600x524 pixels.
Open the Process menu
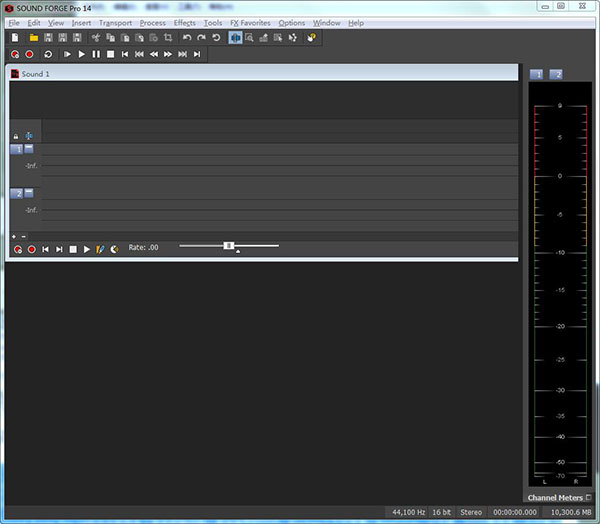click(x=153, y=23)
